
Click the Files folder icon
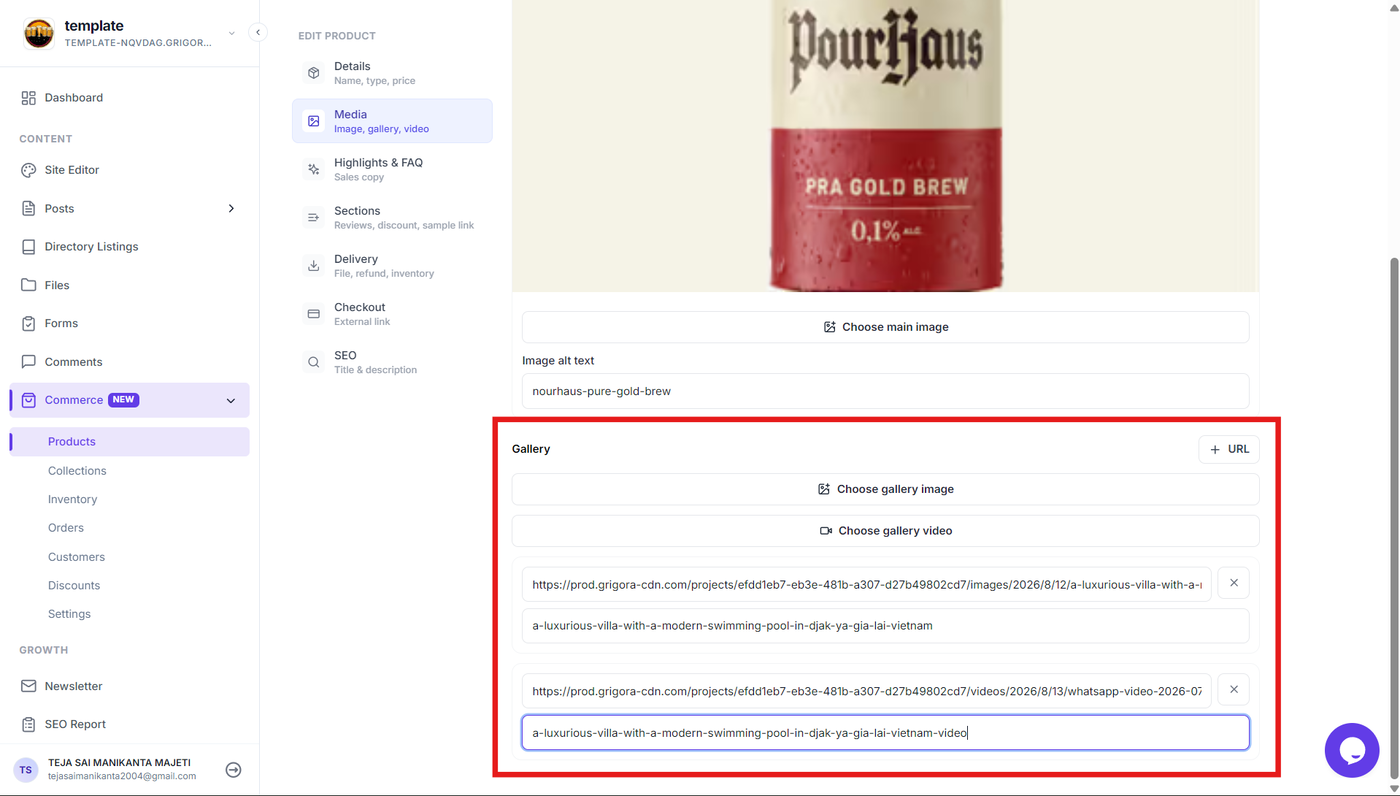[28, 285]
